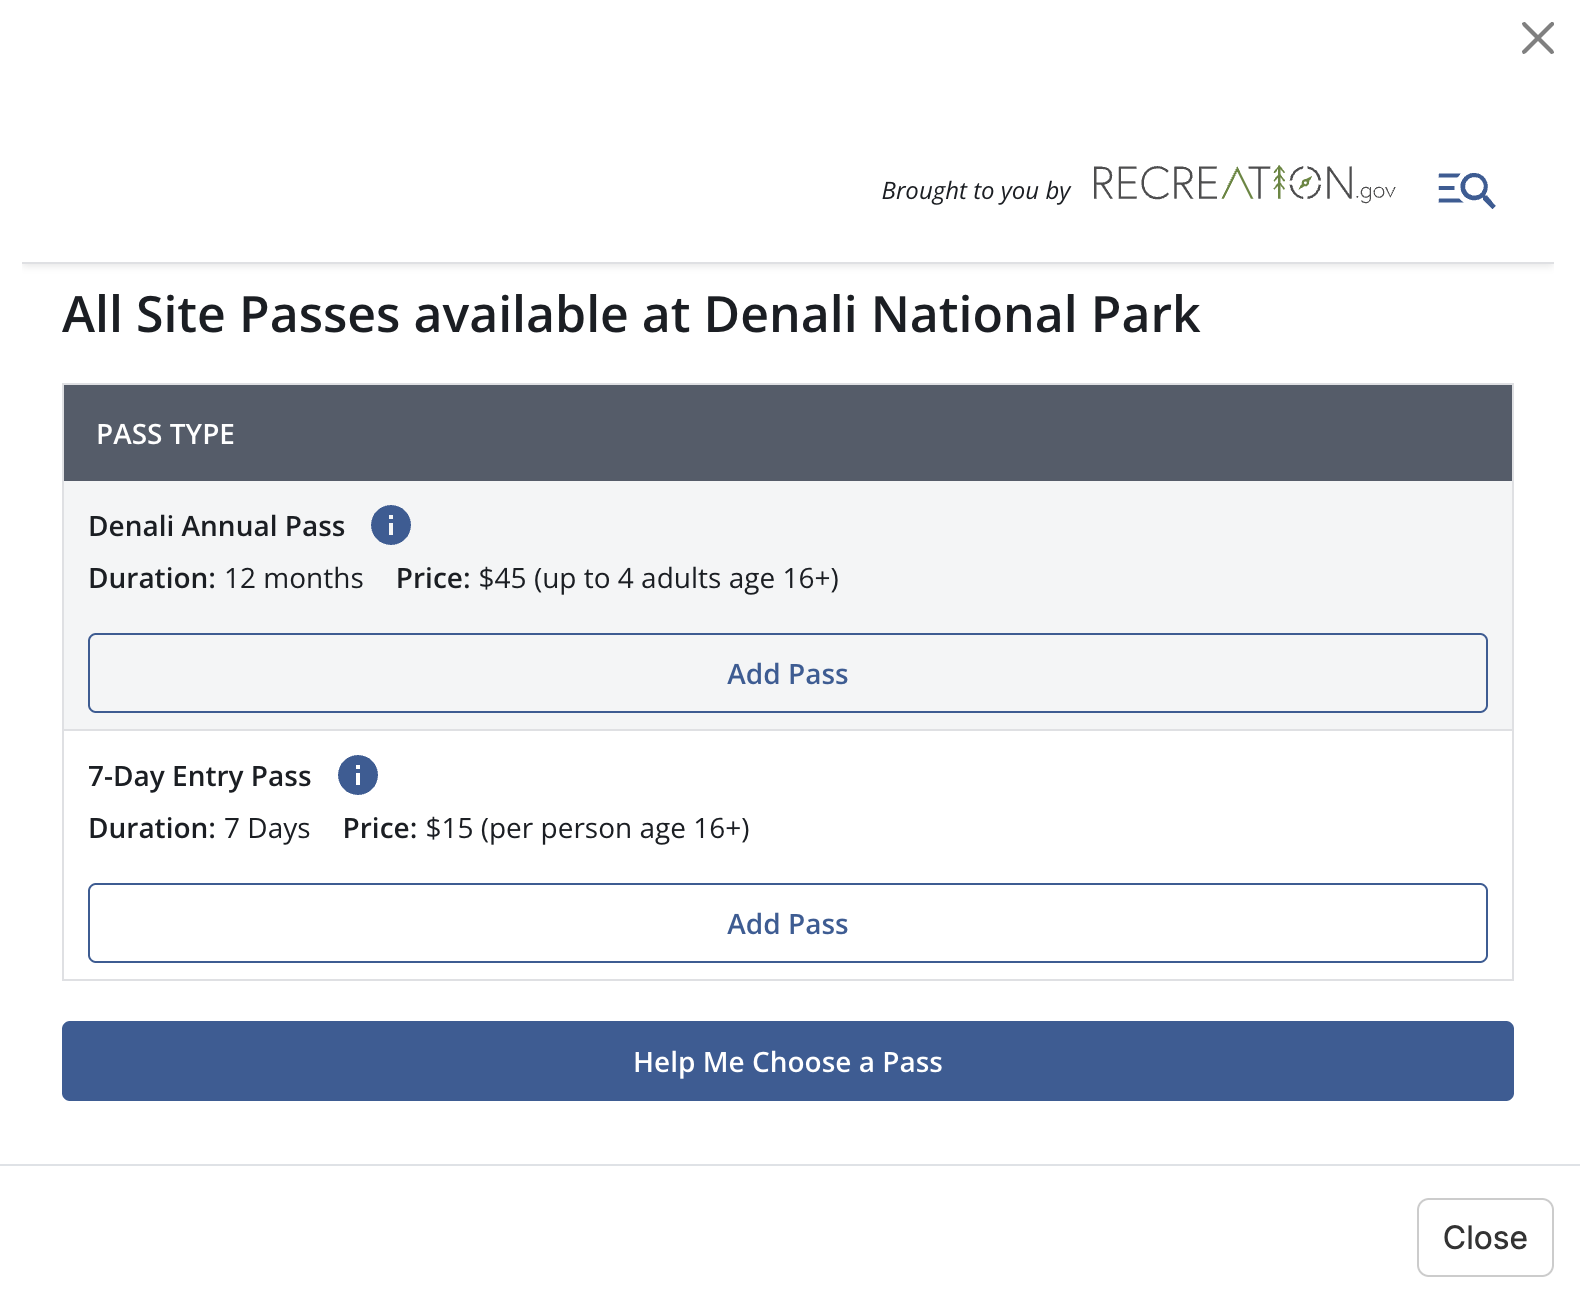Click the Denali Annual Pass title
Viewport: 1580px width, 1304px height.
point(217,526)
